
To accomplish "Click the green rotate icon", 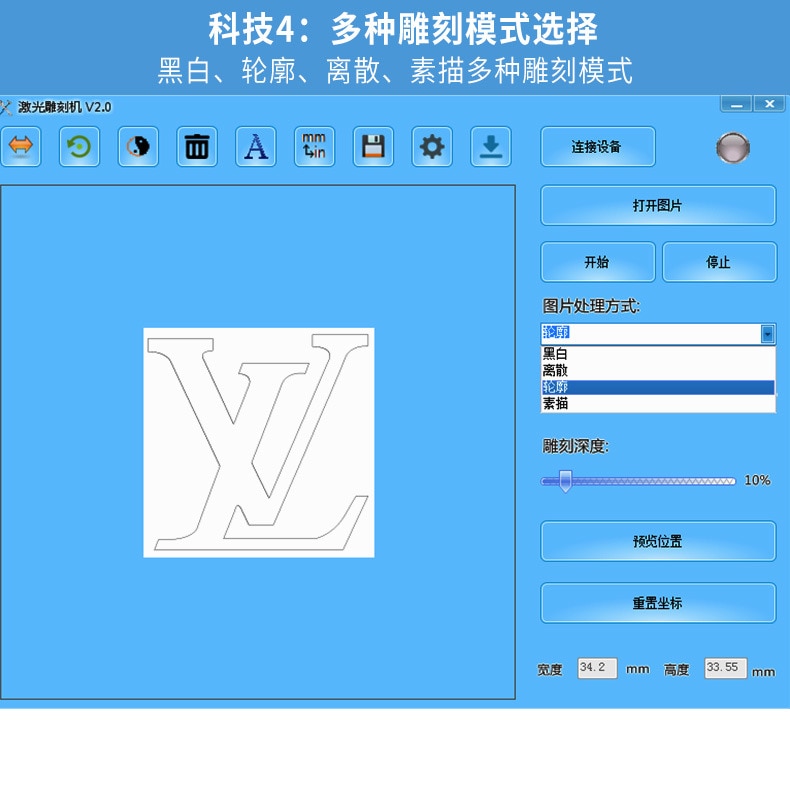I will 80,147.
